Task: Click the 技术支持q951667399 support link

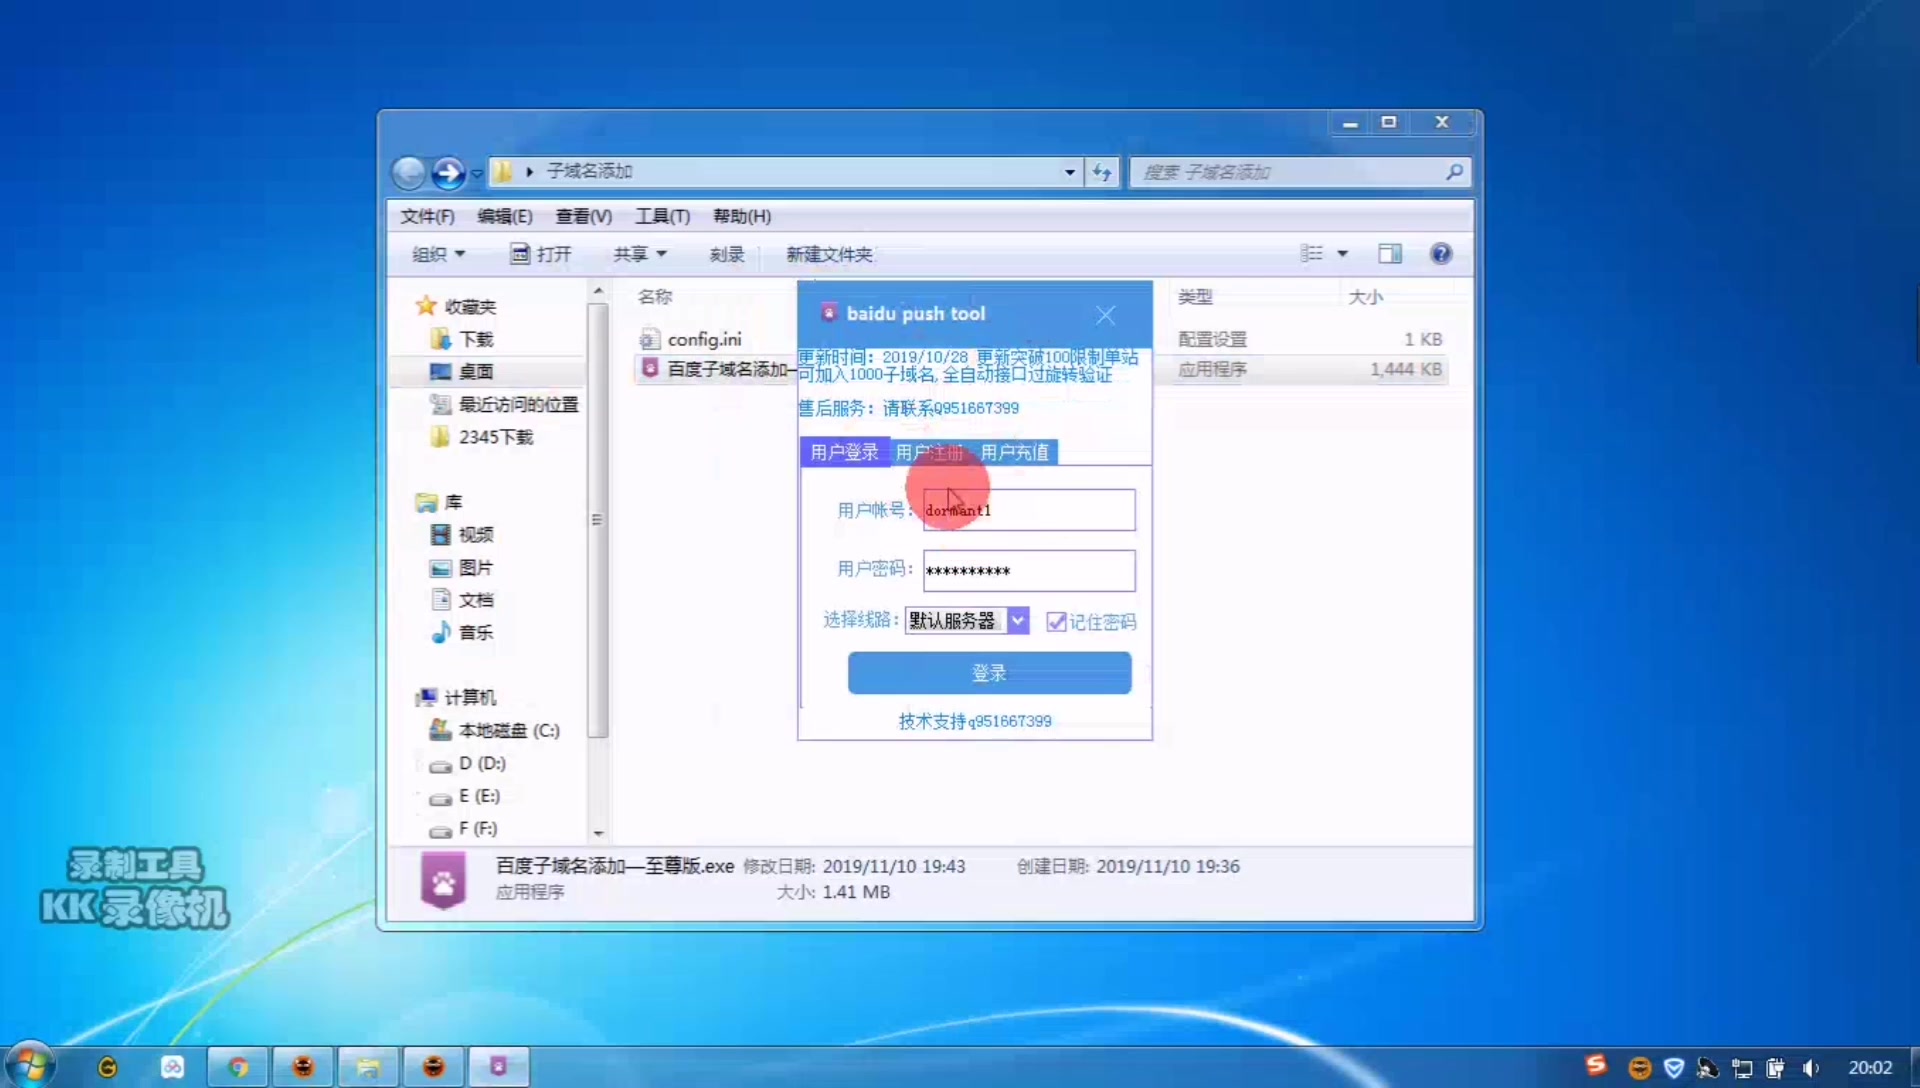Action: coord(974,720)
